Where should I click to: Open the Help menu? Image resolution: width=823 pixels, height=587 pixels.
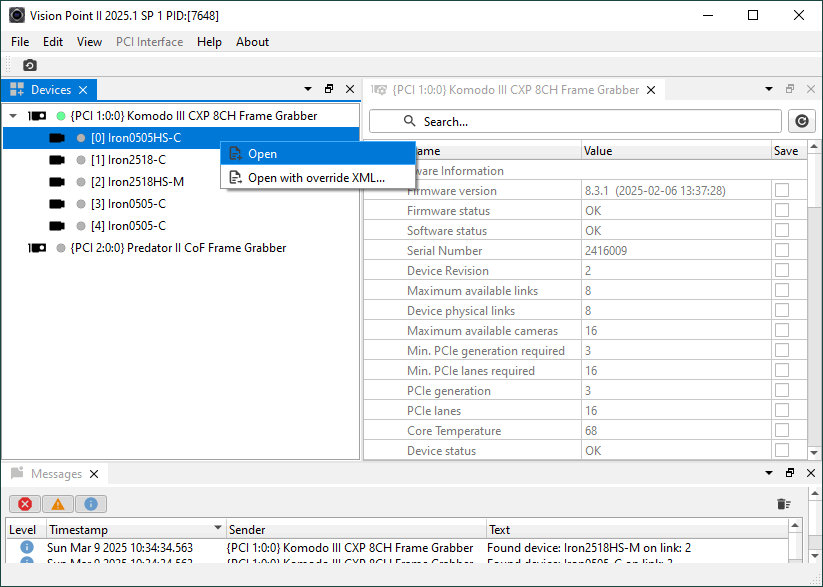point(209,42)
